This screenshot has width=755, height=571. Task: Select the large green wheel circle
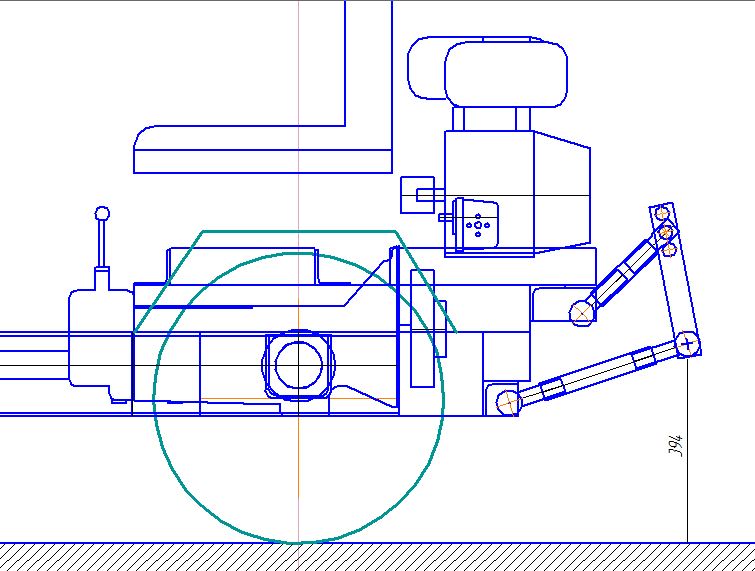click(299, 399)
